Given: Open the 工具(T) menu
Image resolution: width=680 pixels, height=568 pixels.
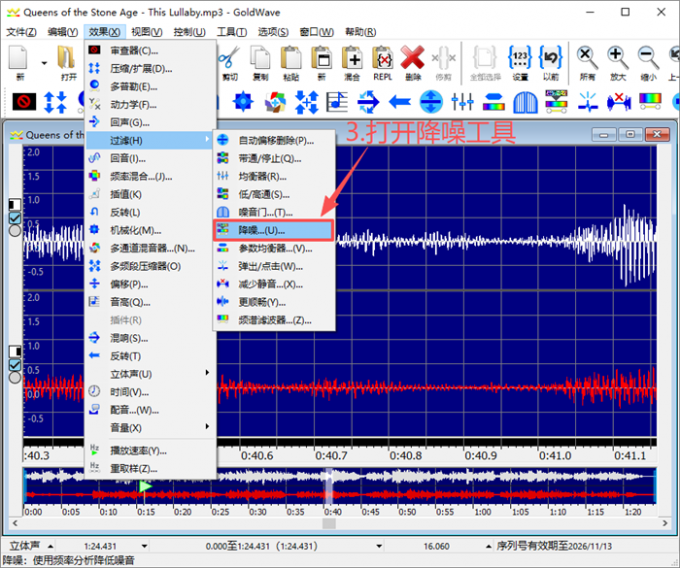Looking at the screenshot, I should coord(232,32).
